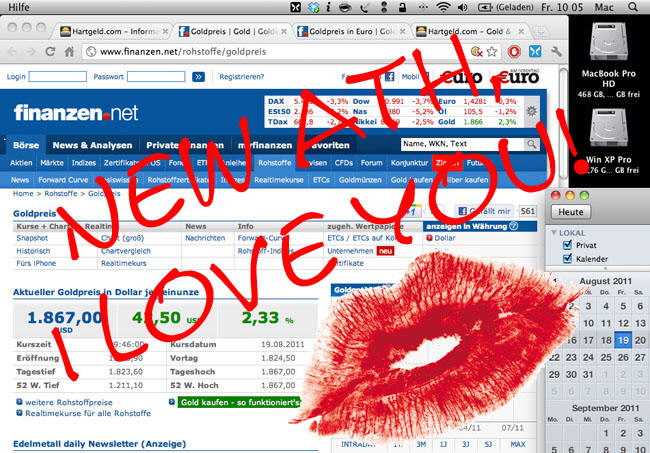Click the battery status in menu bar
Image resolution: width=650 pixels, height=453 pixels.
[x=506, y=7]
